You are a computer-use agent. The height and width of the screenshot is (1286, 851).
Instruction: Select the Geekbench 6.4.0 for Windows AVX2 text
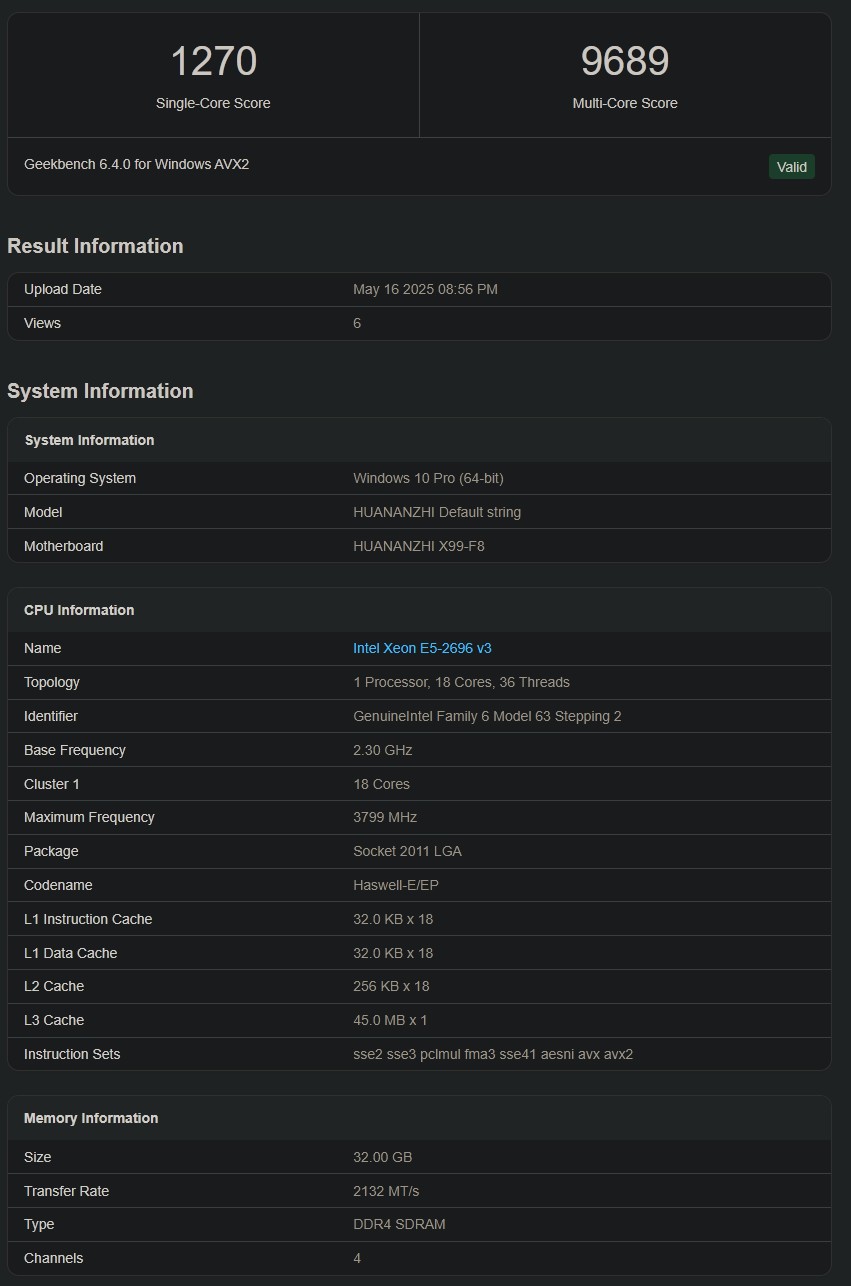(136, 164)
